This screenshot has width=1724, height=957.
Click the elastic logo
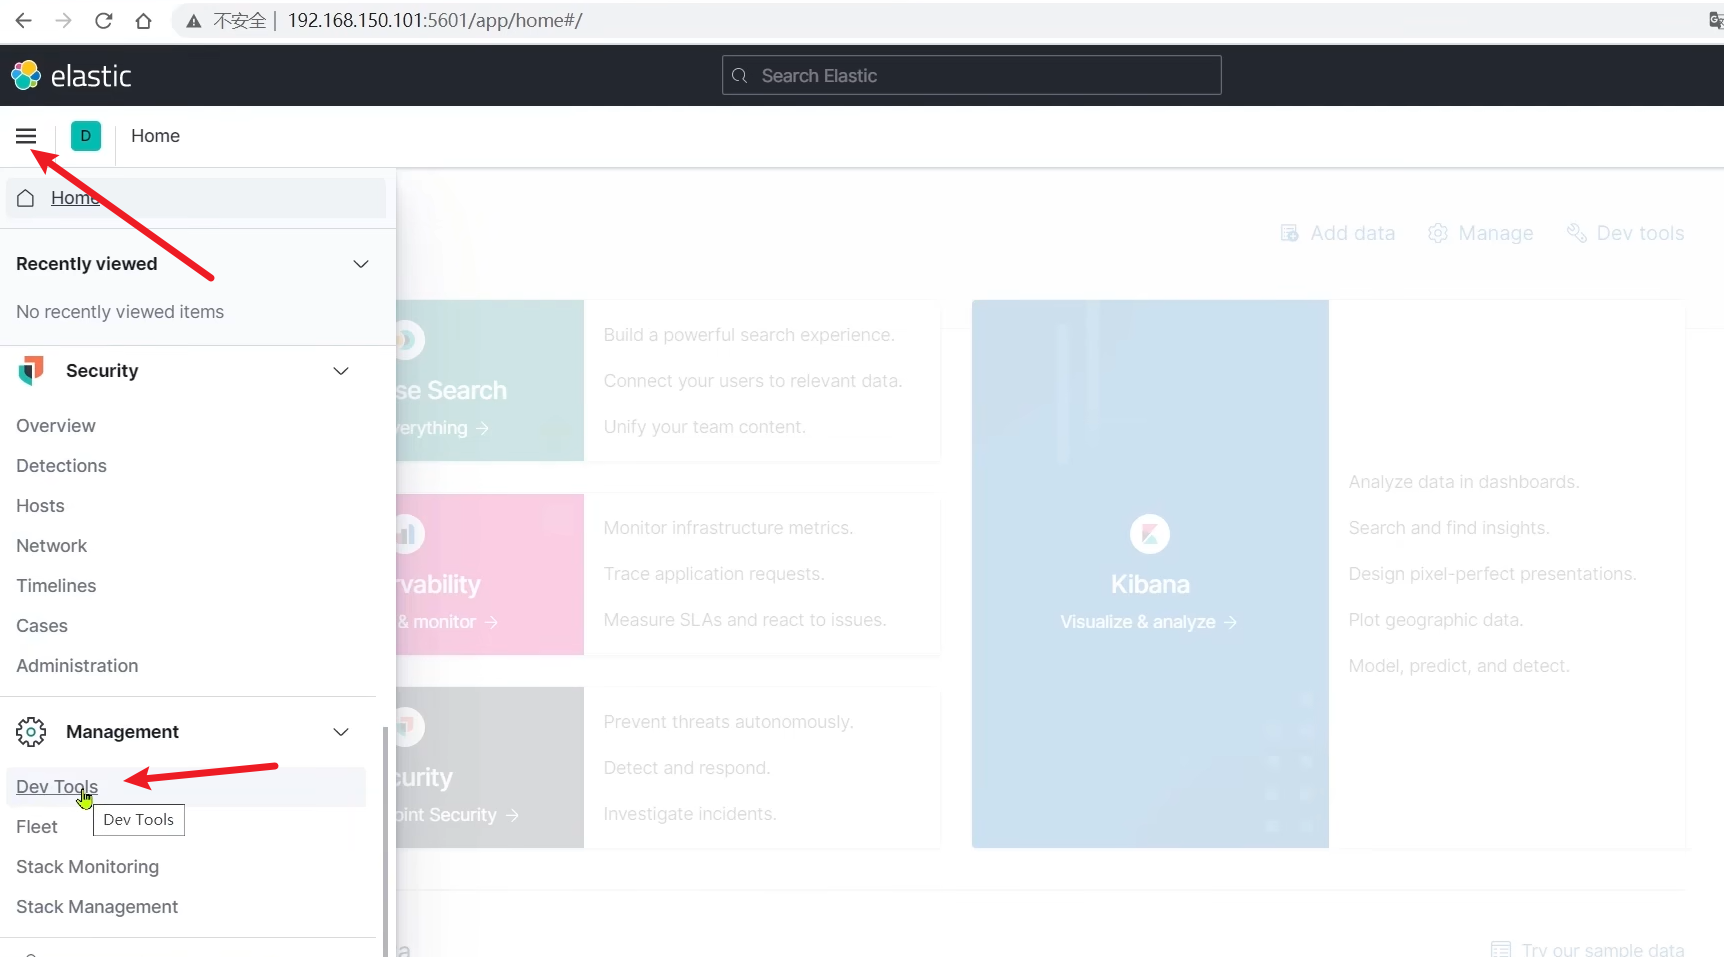coord(71,76)
